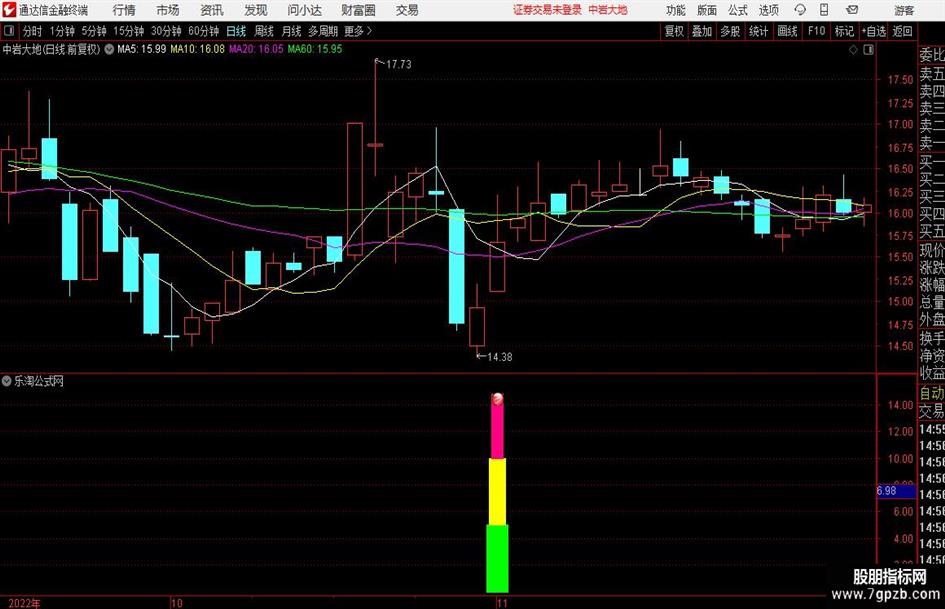This screenshot has width=945, height=609.
Task: Click the red ball marker atop indicator bar
Action: point(497,399)
